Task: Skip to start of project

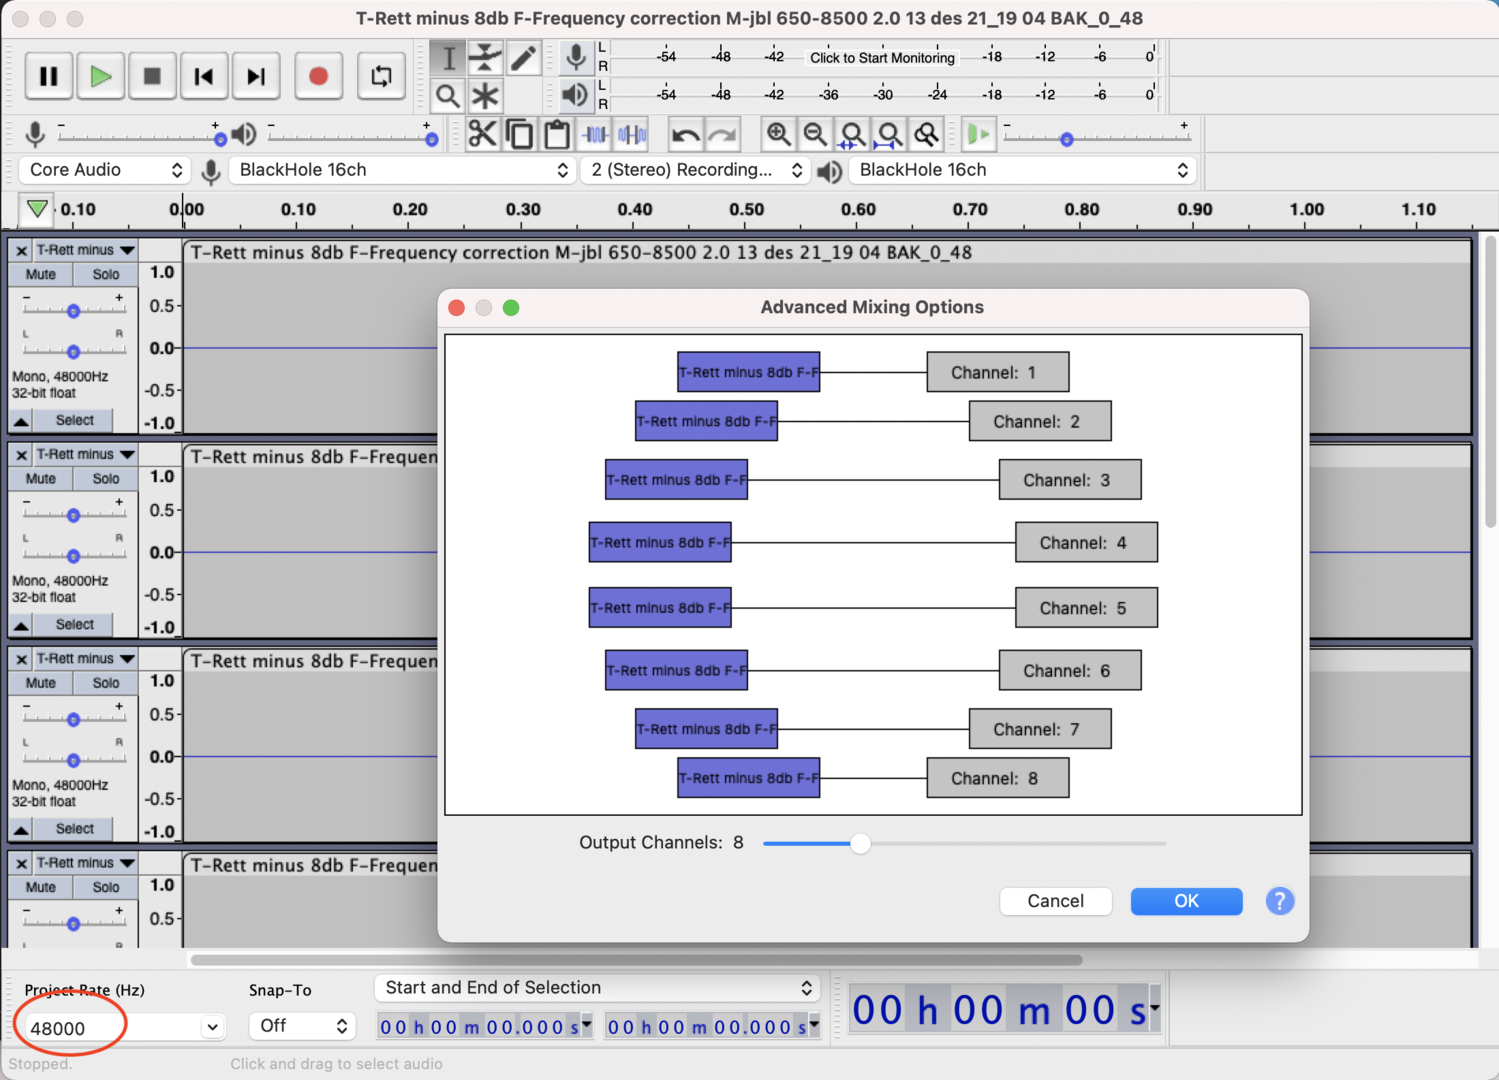Action: pos(204,76)
